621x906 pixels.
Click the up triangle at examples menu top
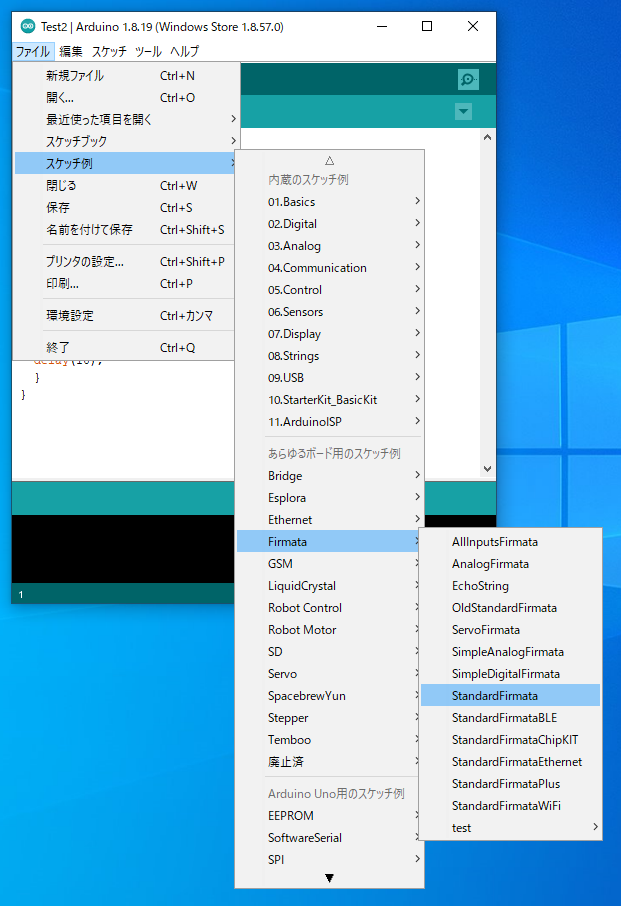tap(329, 161)
